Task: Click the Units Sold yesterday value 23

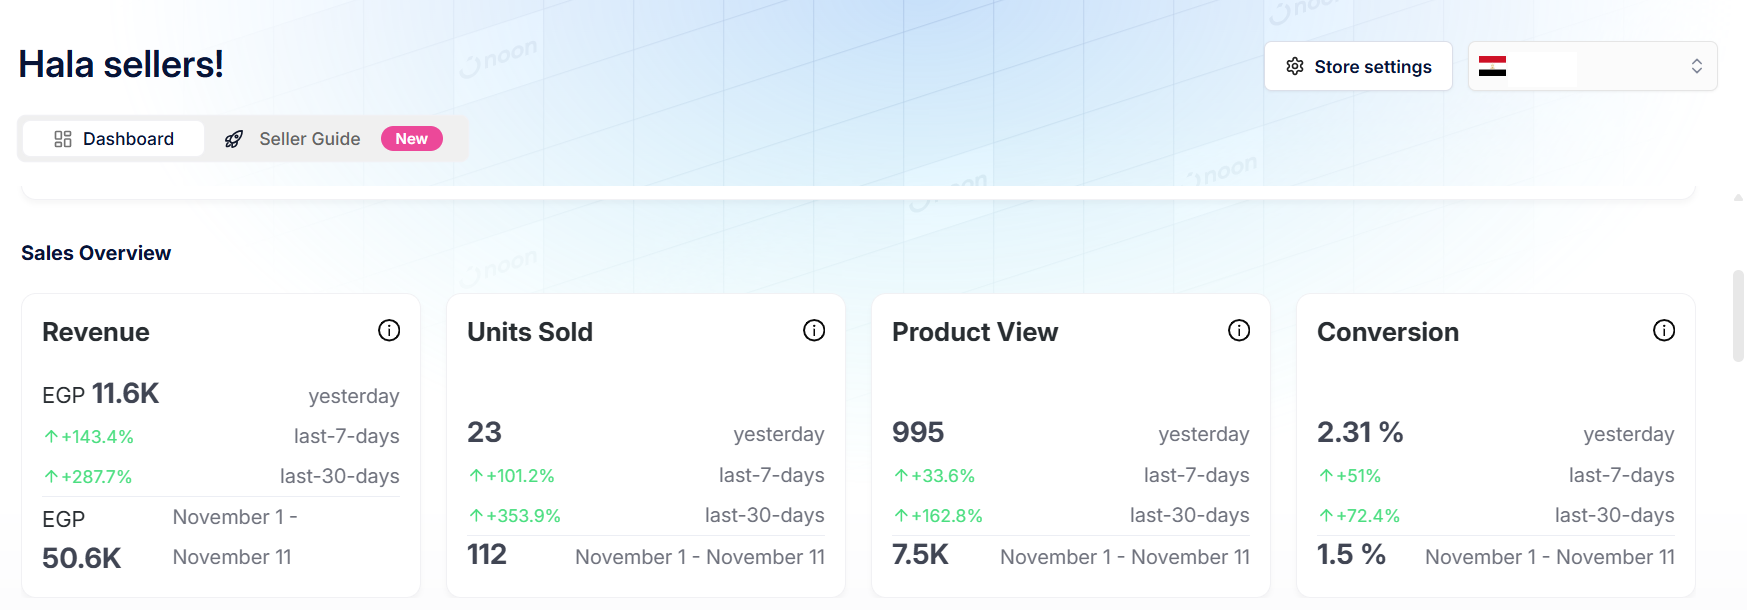Action: pos(484,432)
